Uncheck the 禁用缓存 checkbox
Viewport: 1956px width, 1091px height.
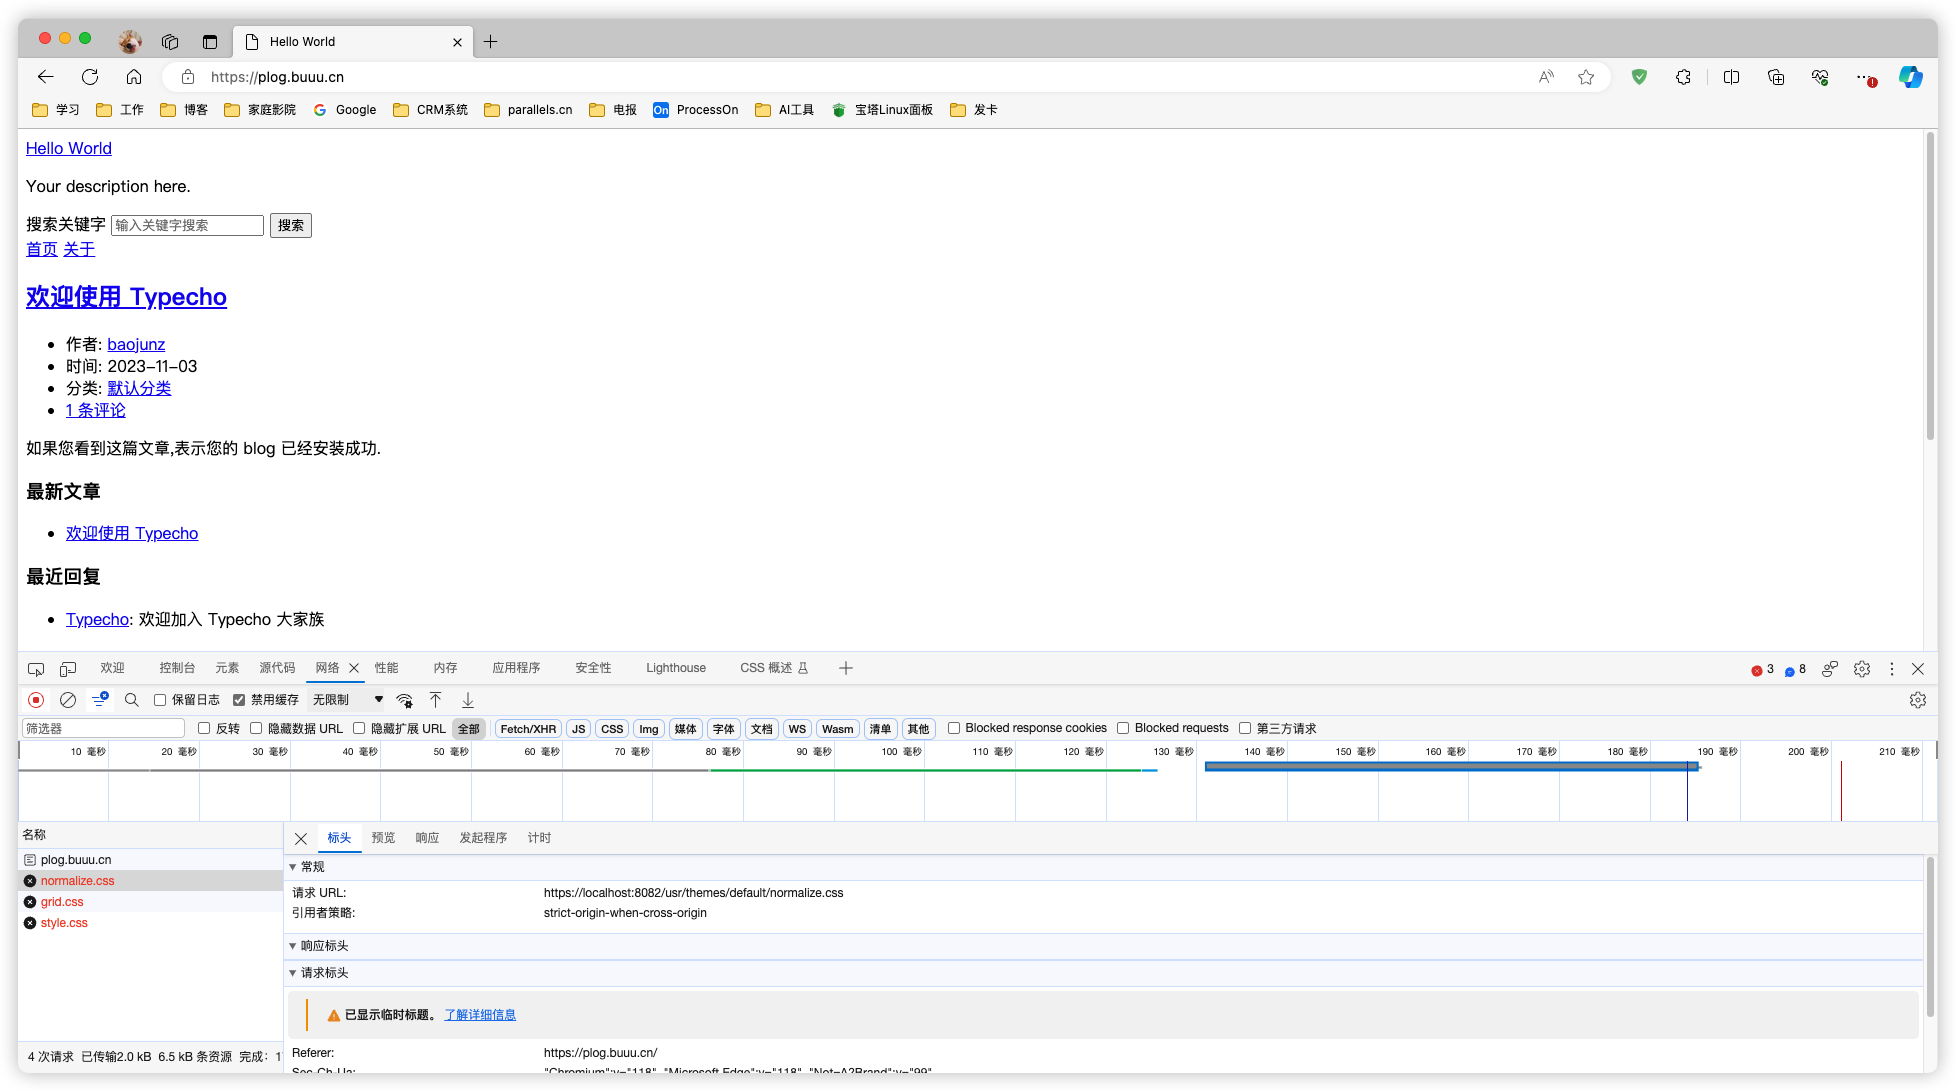tap(239, 700)
